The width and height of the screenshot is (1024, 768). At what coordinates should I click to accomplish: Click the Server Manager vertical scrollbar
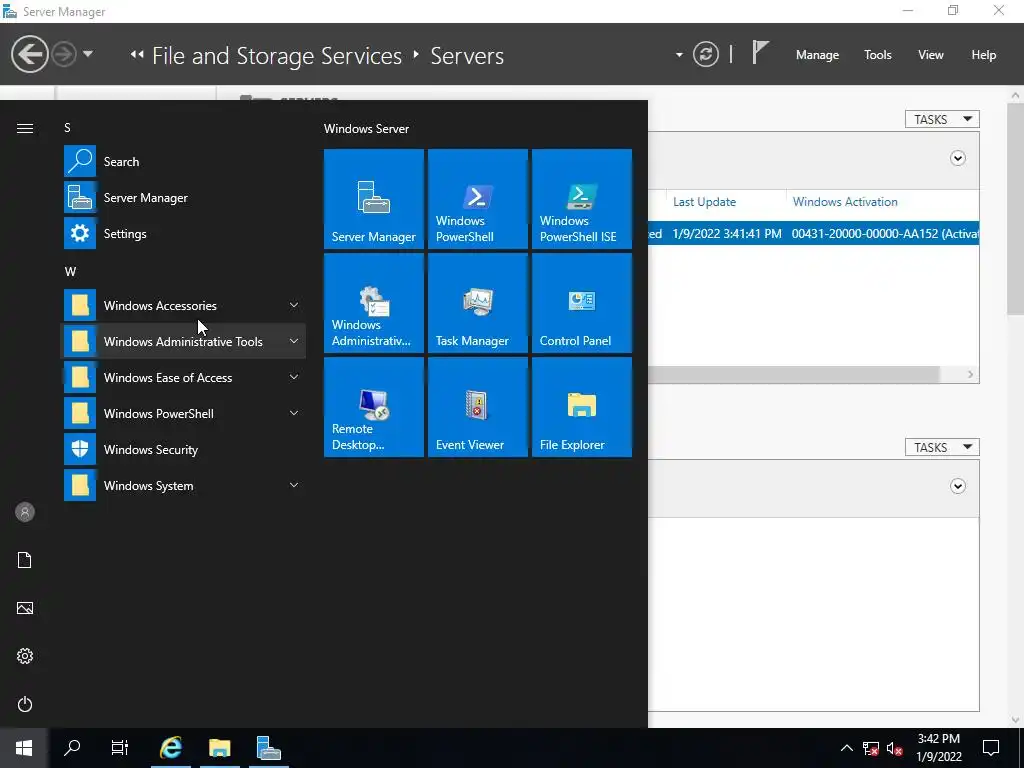coord(1015,209)
